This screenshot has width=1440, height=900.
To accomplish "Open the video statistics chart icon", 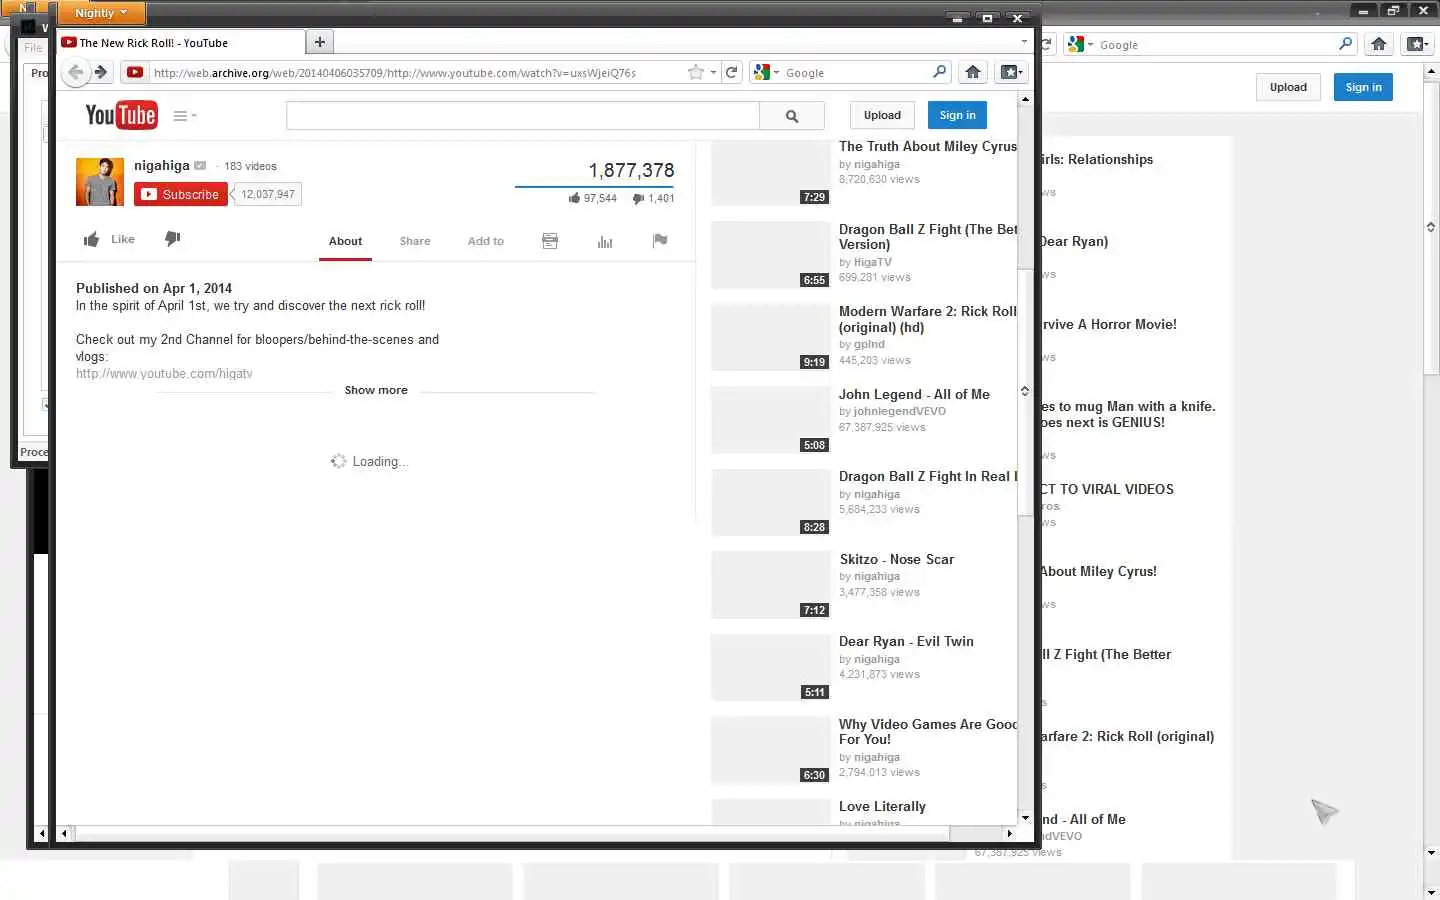I will pyautogui.click(x=605, y=241).
